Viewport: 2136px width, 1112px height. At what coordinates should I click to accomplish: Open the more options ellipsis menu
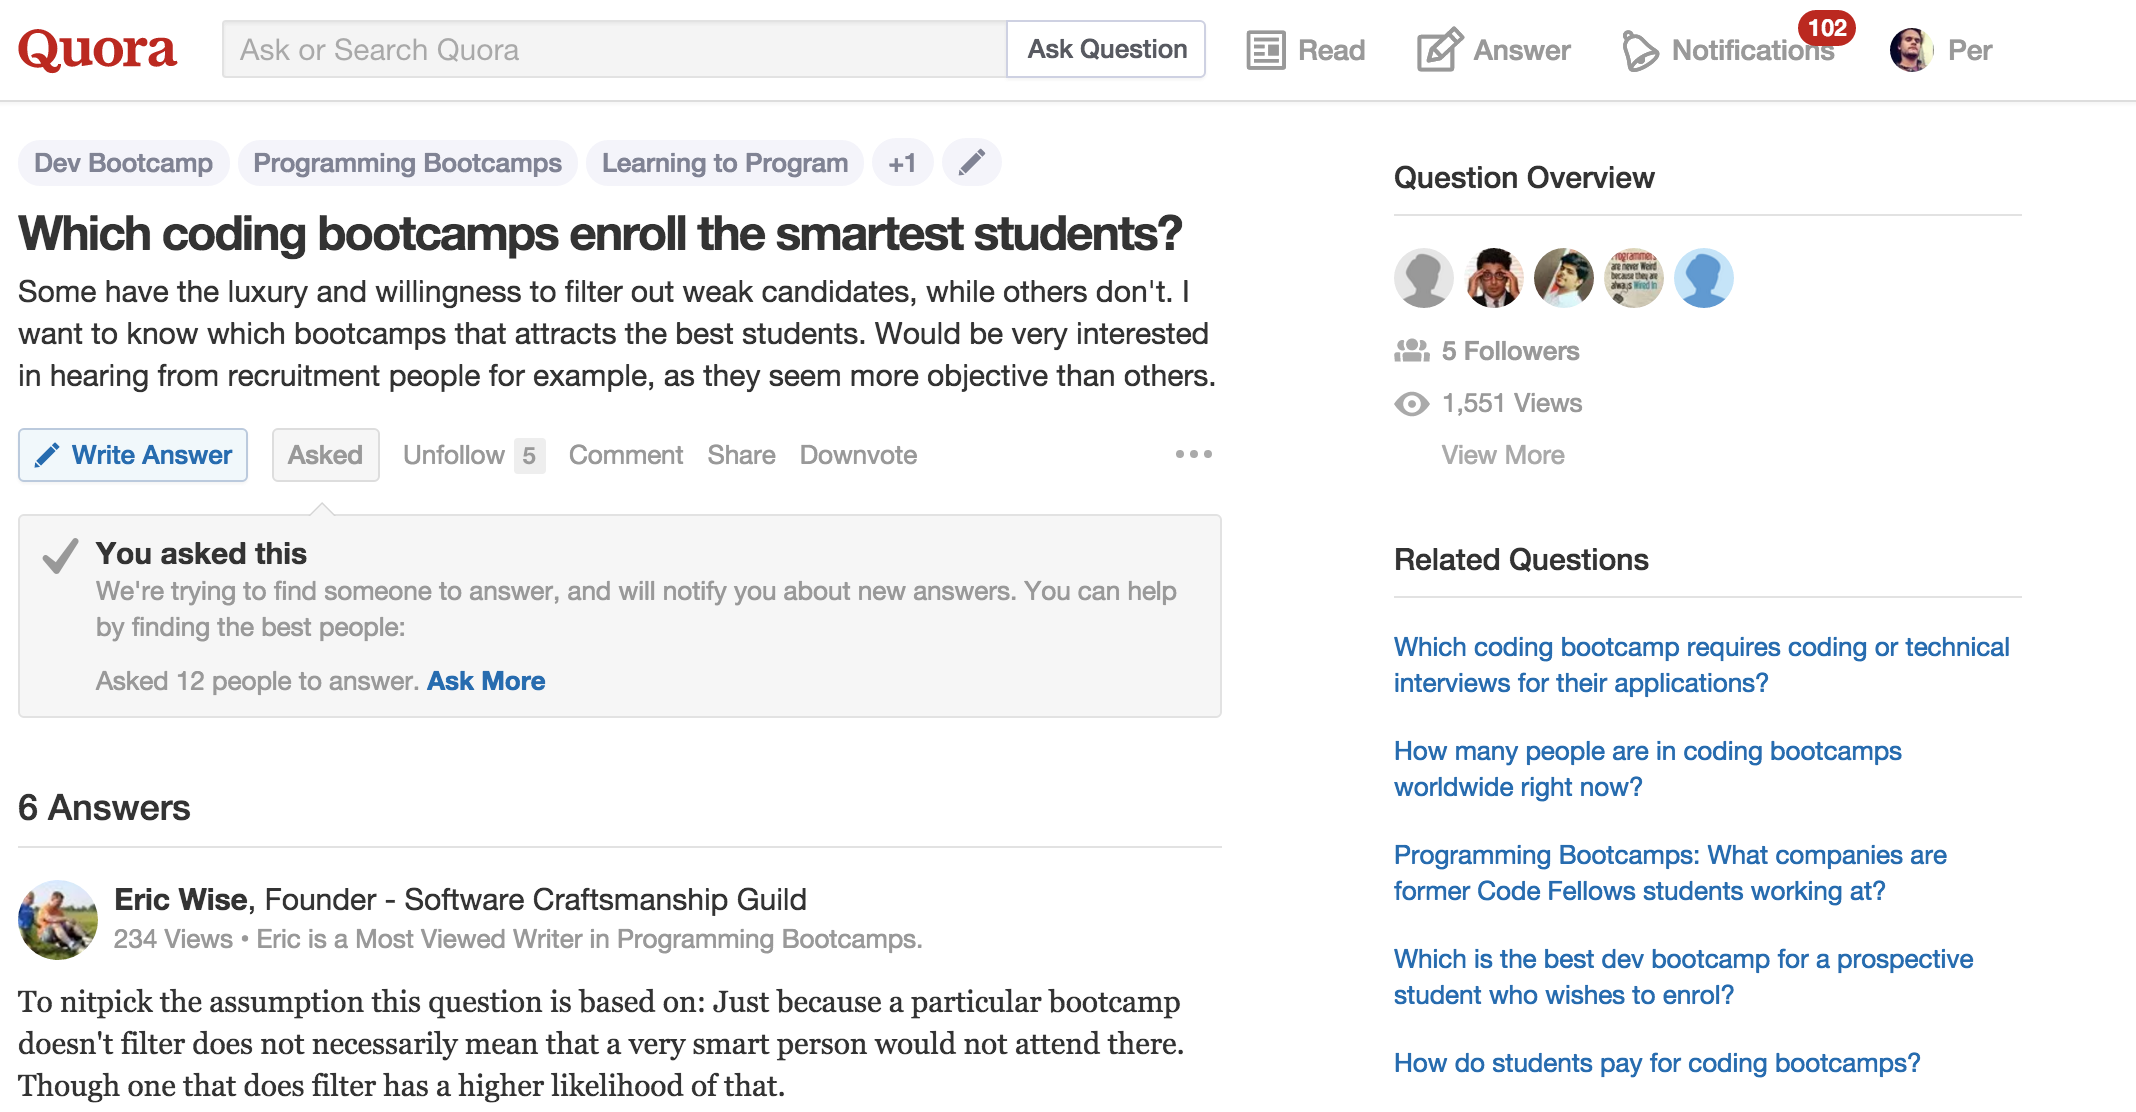(x=1193, y=455)
